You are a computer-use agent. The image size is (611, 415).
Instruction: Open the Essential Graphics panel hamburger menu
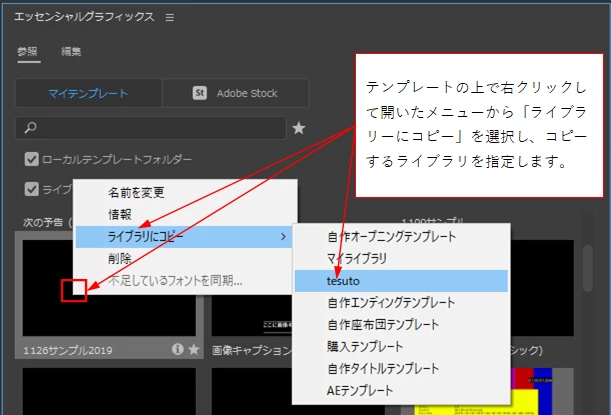click(170, 18)
